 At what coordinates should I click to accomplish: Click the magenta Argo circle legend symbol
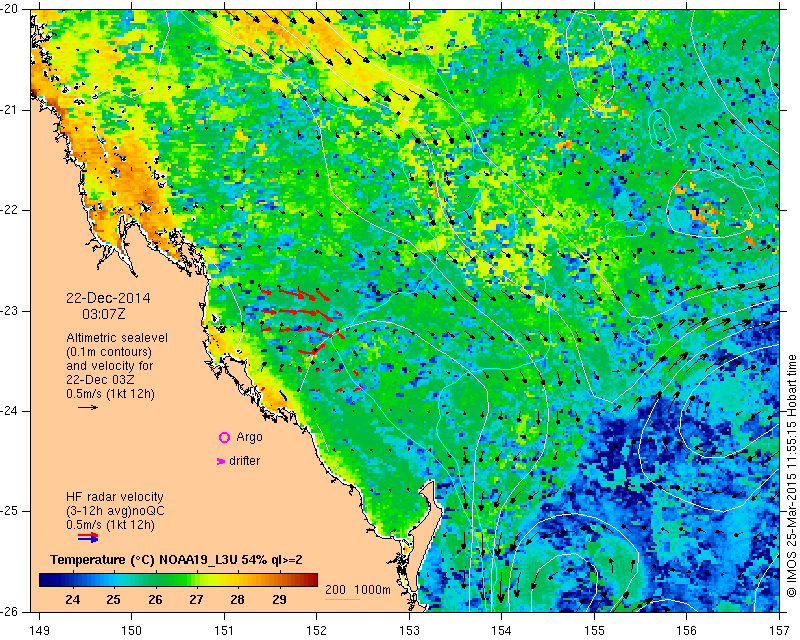click(x=224, y=437)
